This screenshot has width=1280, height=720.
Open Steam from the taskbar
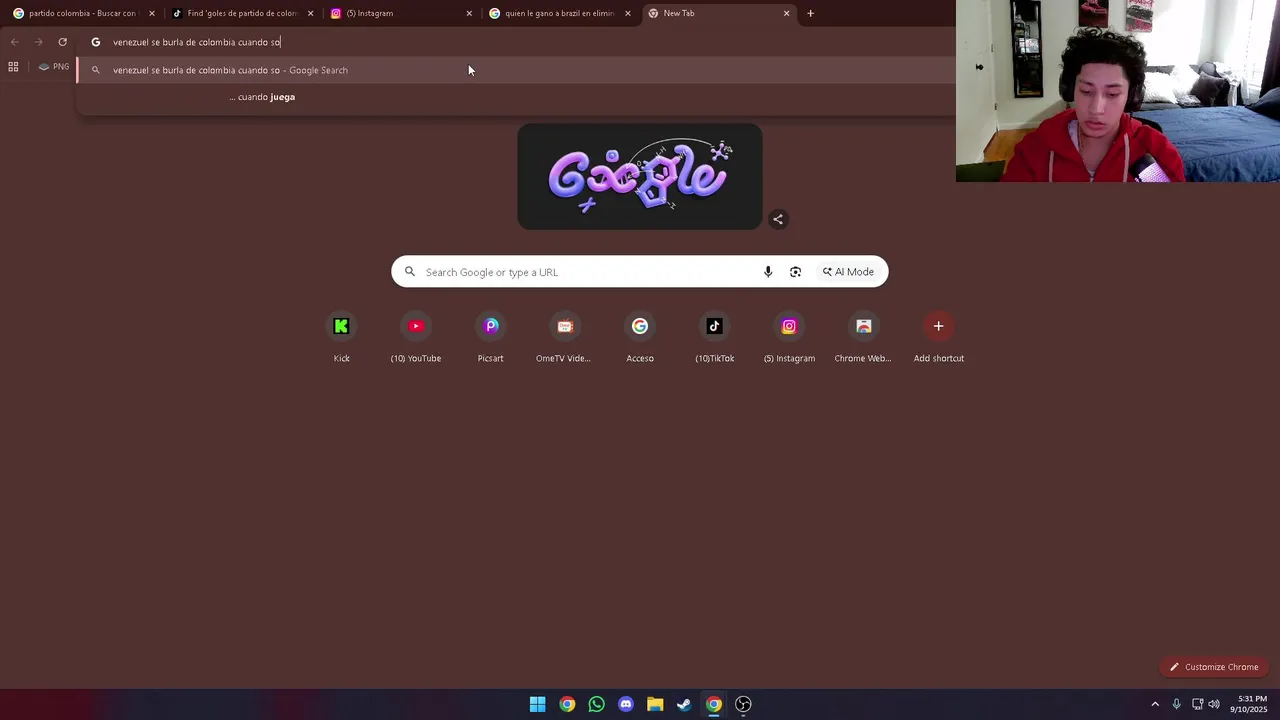click(x=684, y=704)
